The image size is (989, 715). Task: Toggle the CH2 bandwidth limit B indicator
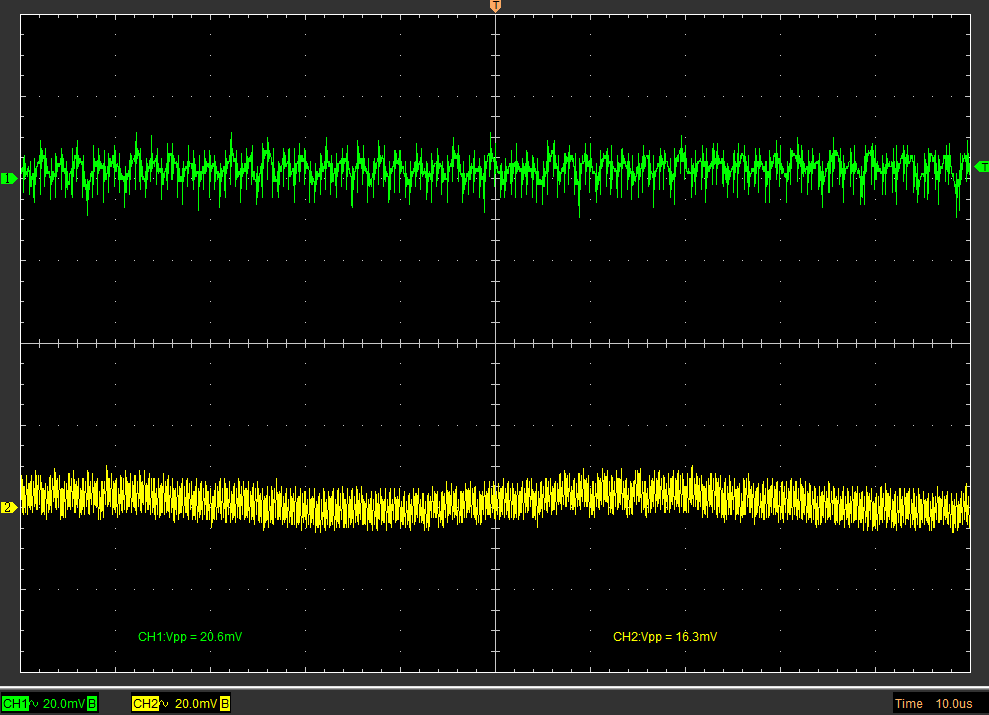(x=225, y=704)
